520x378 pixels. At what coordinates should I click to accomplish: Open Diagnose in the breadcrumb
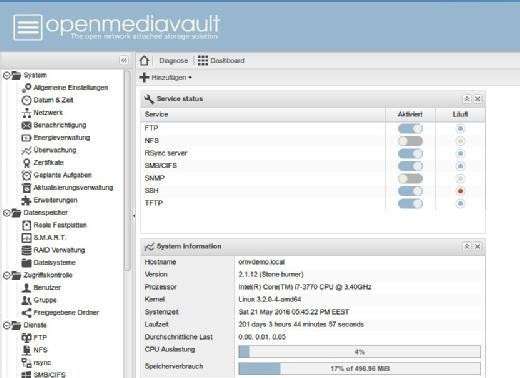coord(174,61)
